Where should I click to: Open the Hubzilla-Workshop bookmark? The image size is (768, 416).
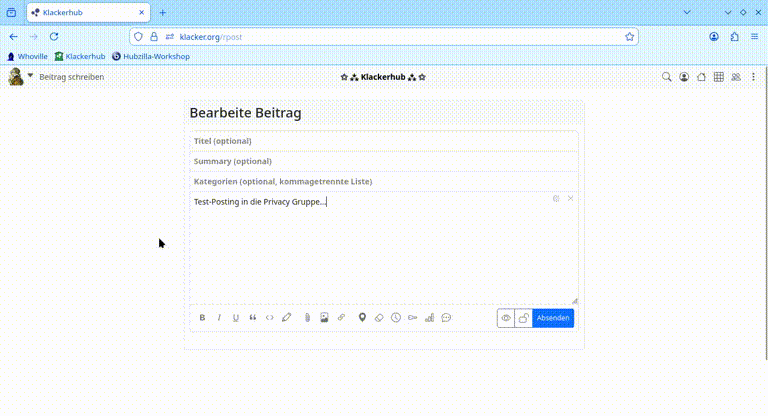coord(151,57)
